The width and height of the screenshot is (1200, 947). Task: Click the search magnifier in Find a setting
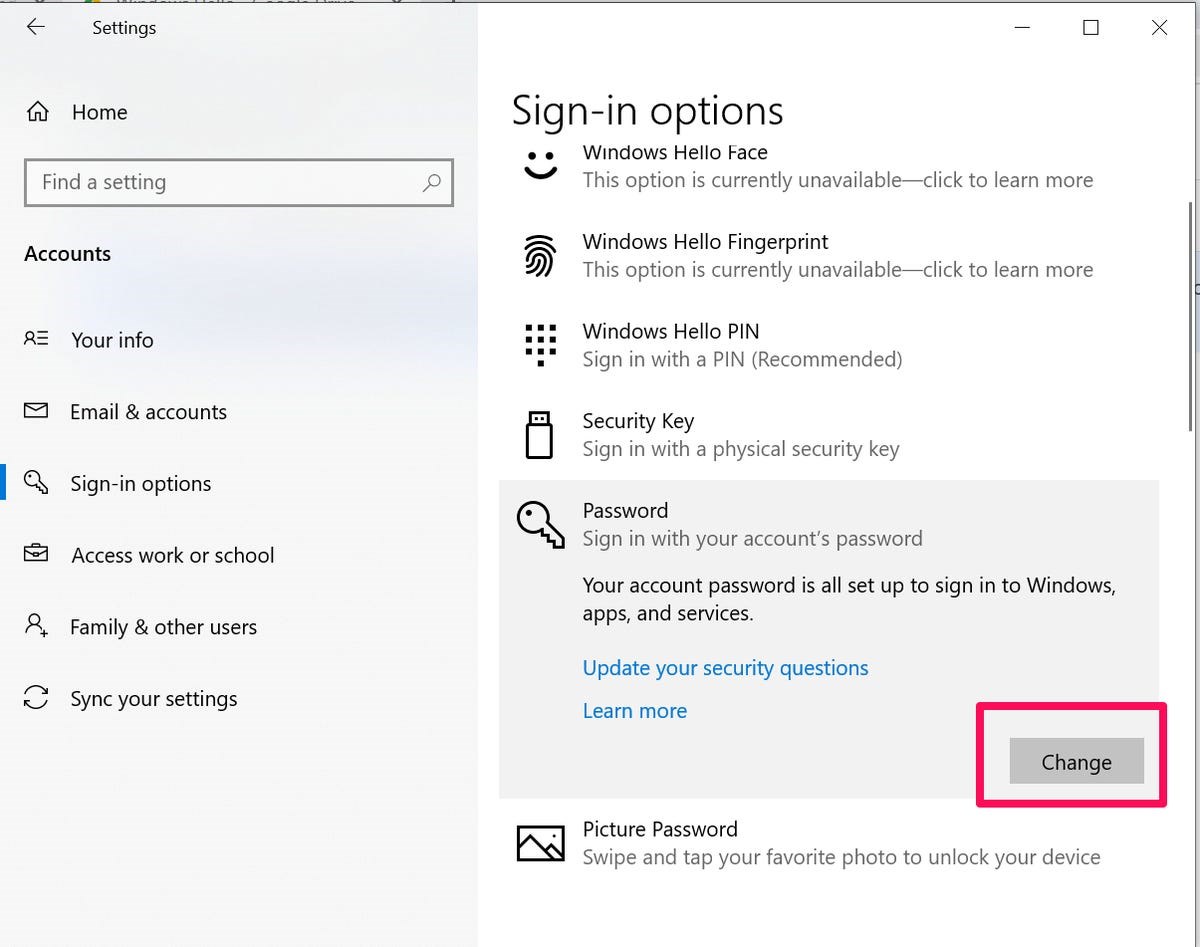point(431,183)
